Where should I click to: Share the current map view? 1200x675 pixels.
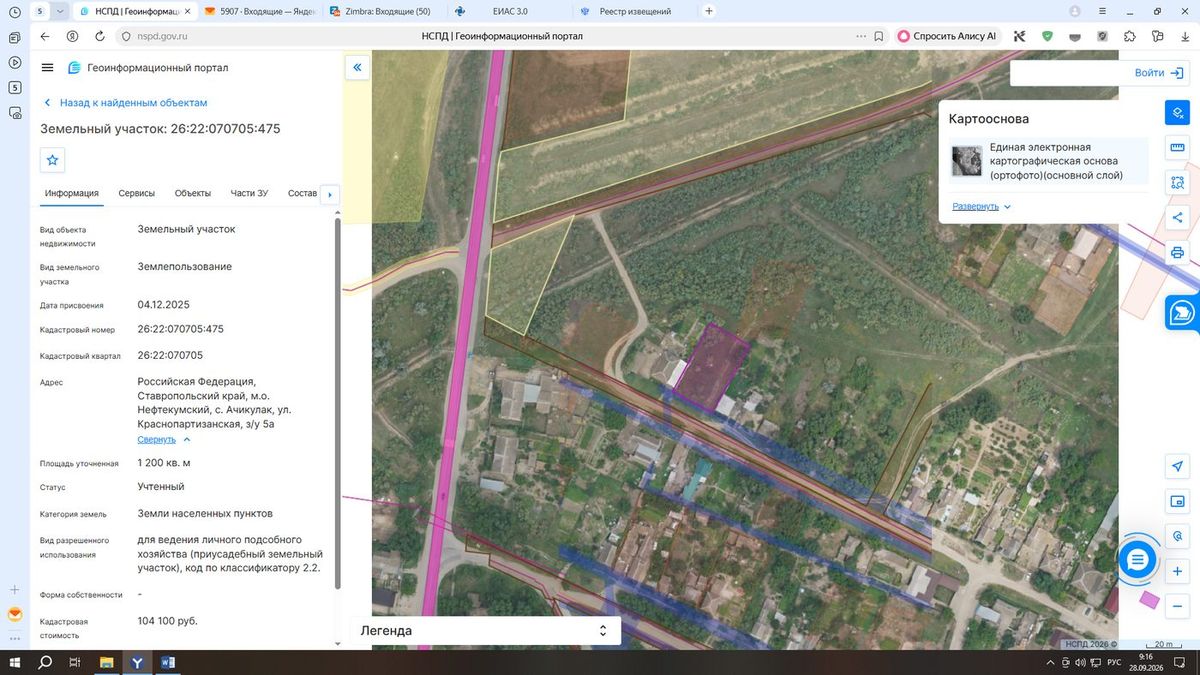pyautogui.click(x=1177, y=218)
